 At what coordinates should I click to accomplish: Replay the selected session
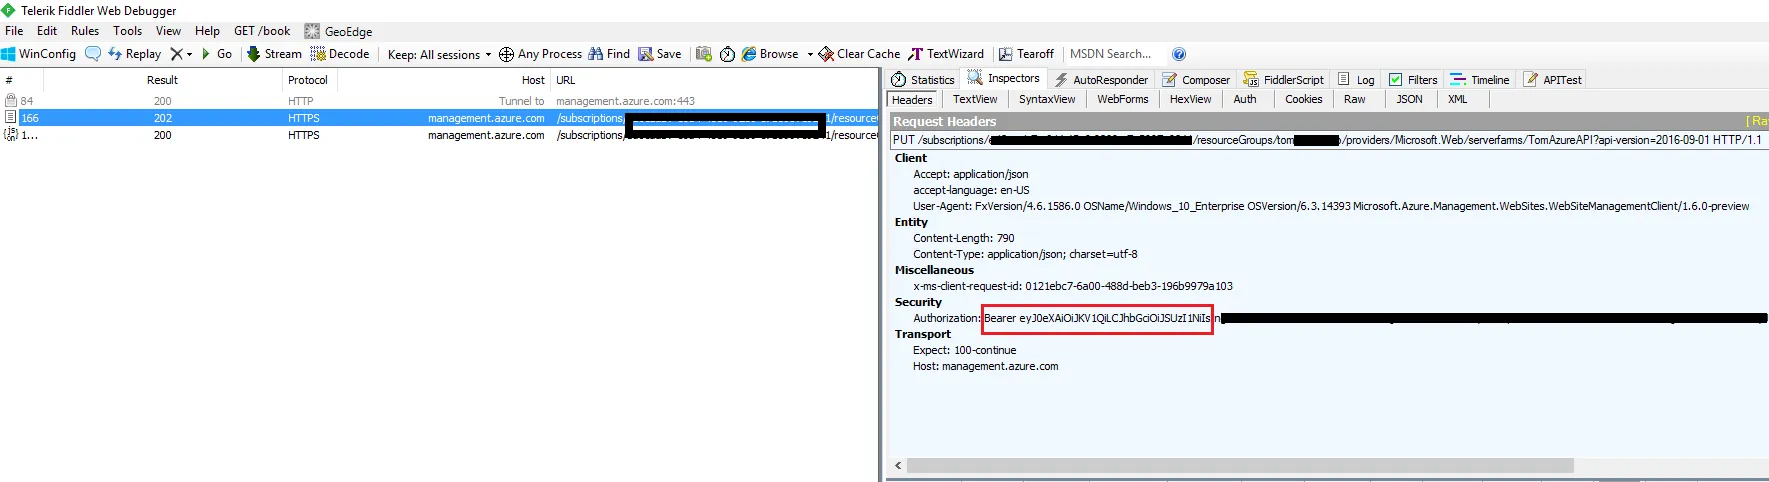[x=134, y=54]
